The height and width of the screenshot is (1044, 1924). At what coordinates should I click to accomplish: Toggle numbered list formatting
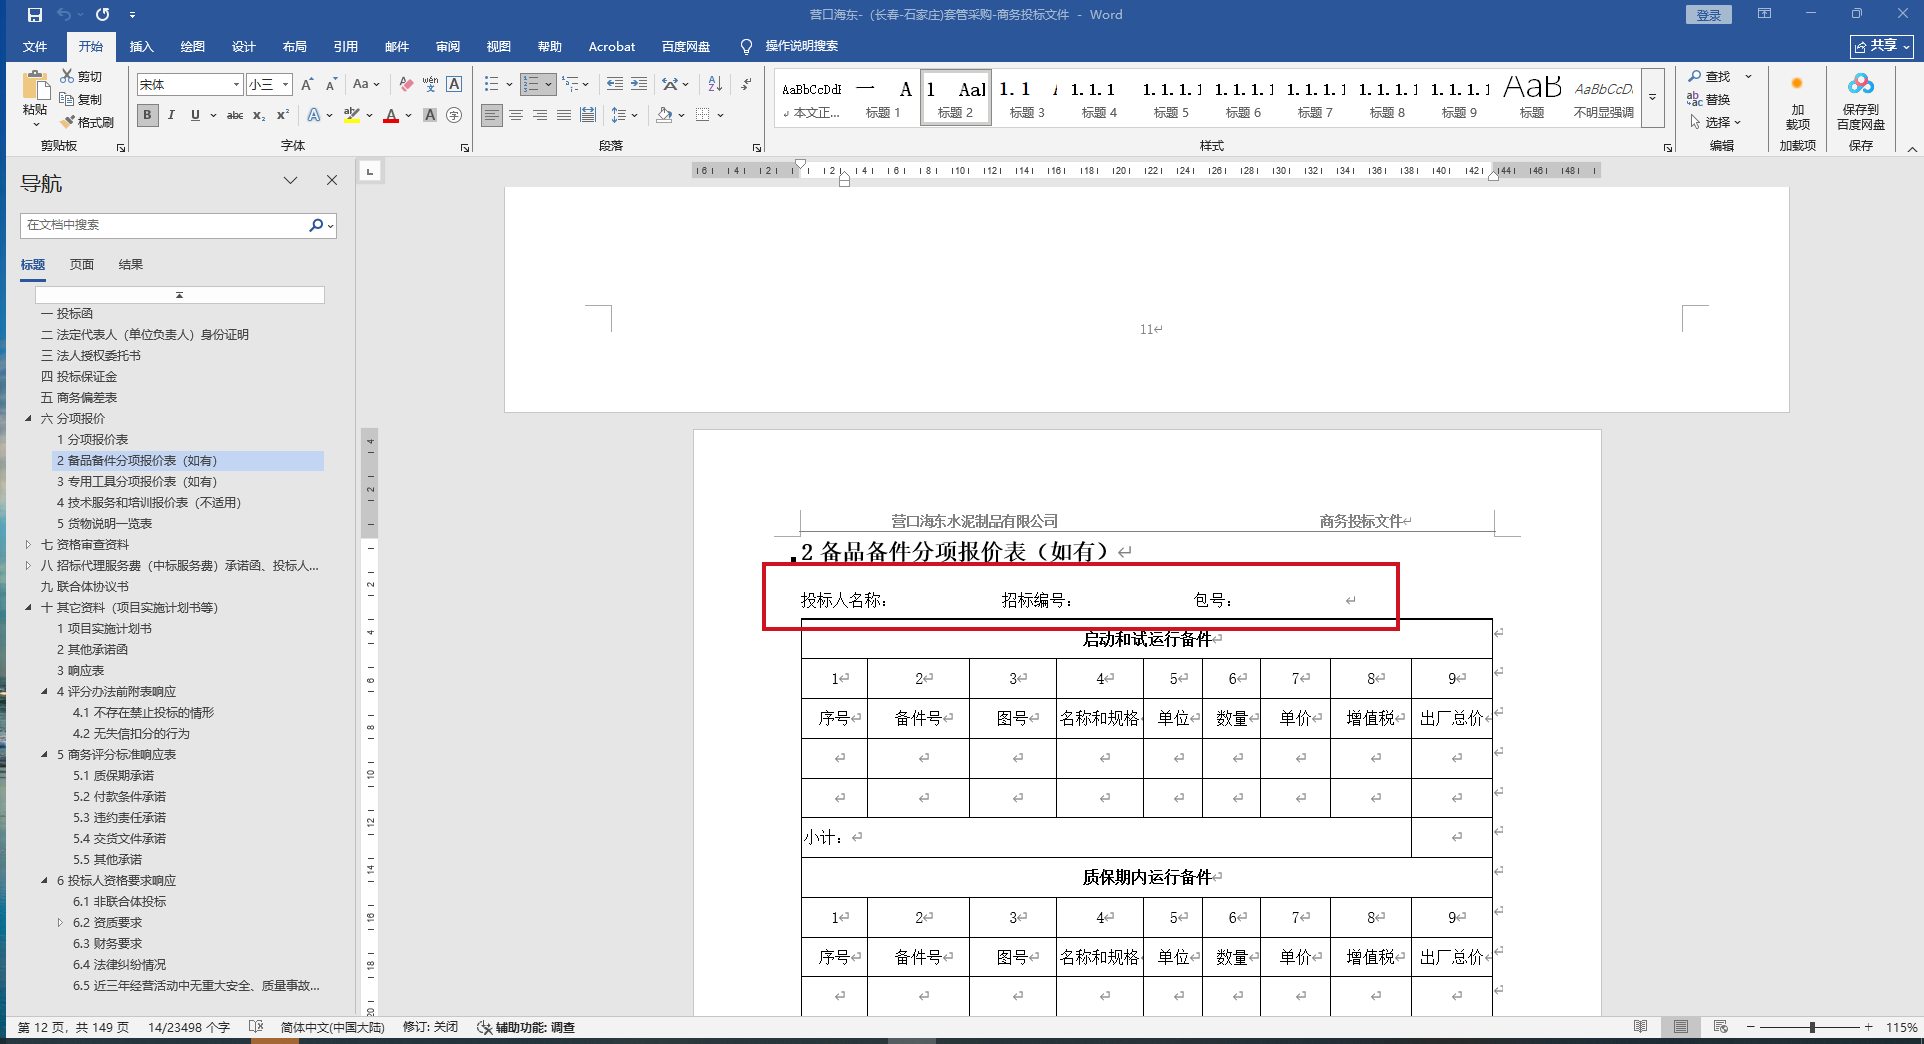[x=531, y=85]
